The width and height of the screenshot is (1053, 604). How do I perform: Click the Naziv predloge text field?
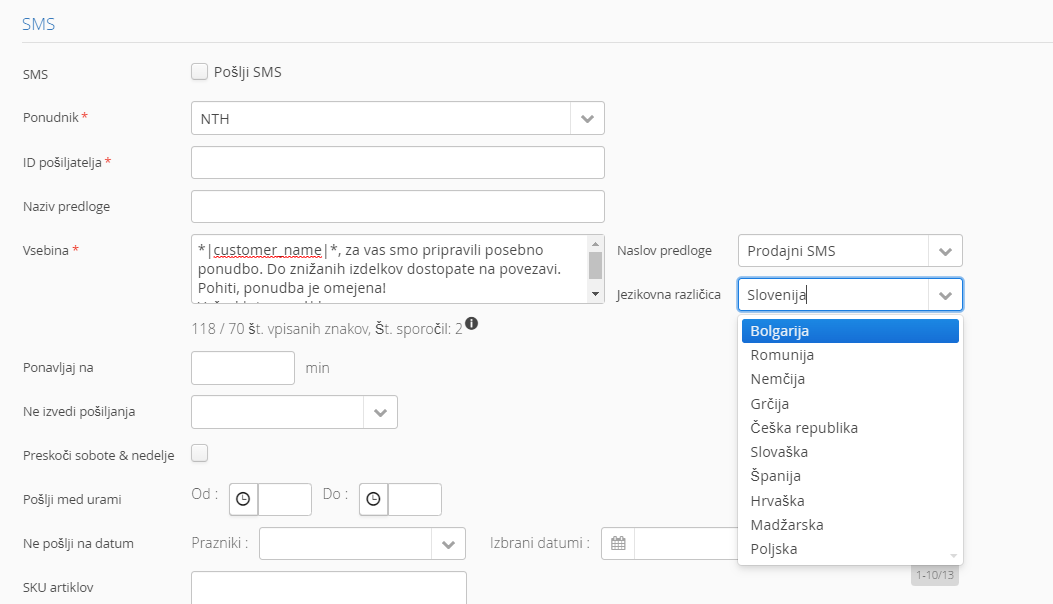(398, 207)
